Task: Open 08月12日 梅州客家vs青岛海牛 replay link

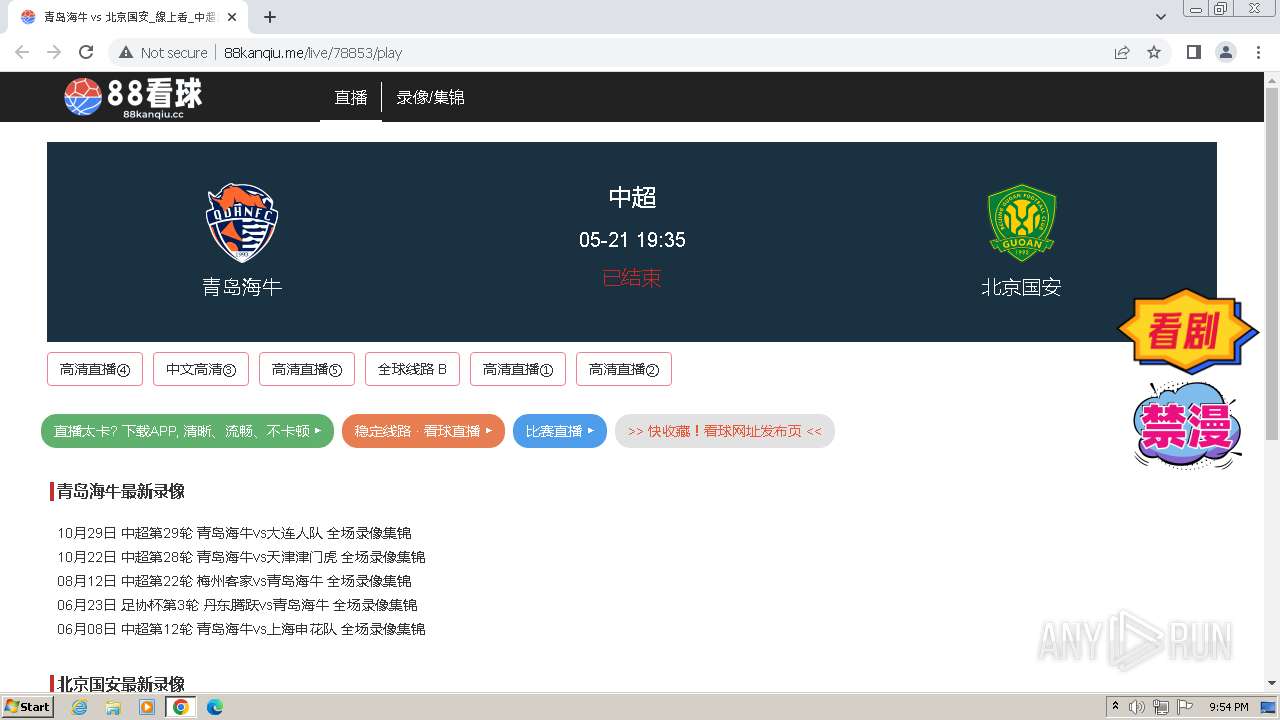Action: pyautogui.click(x=234, y=581)
